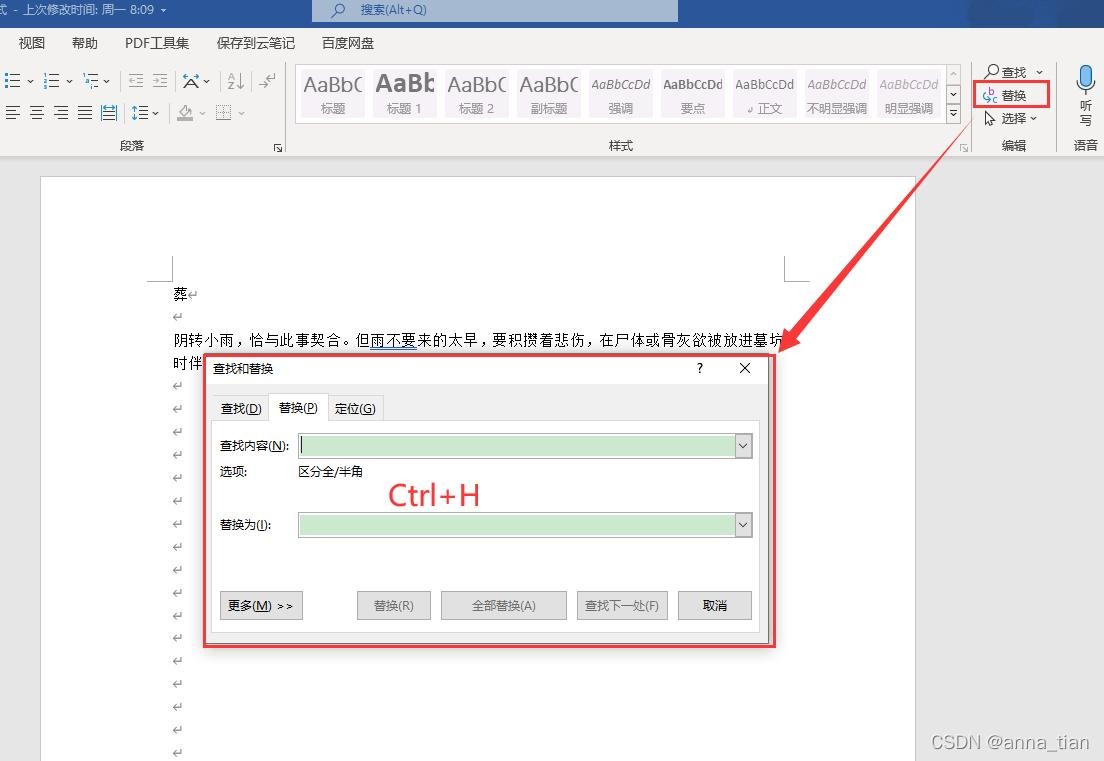Click the center align paragraph icon

(x=37, y=113)
